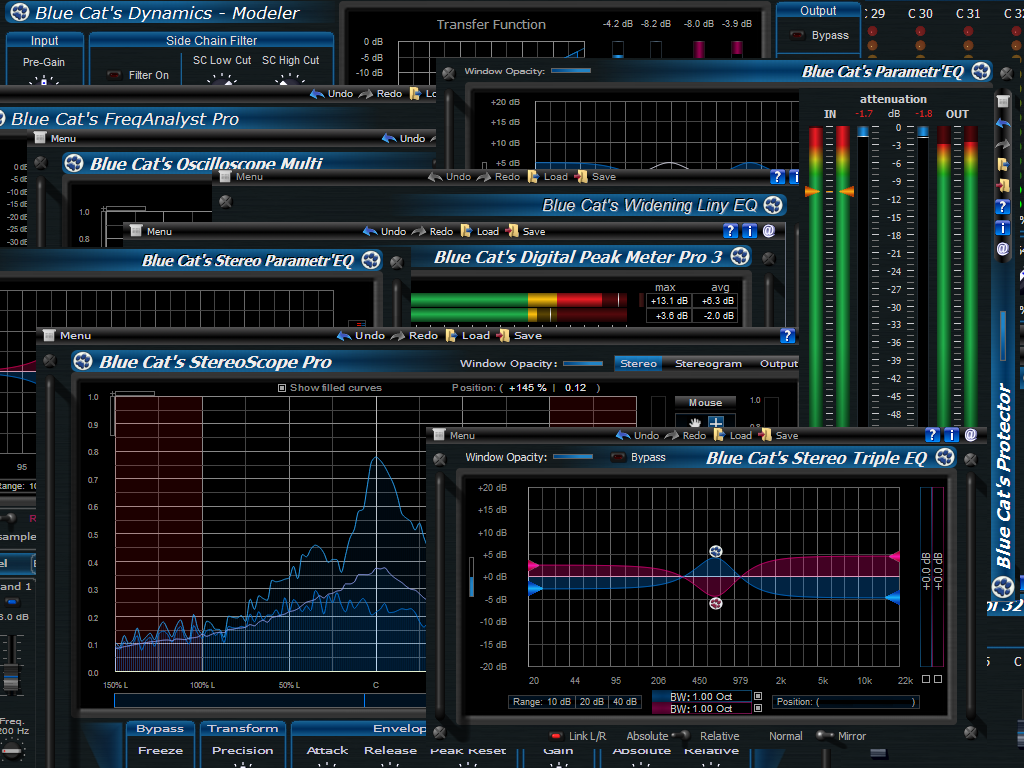Click Save icon above Digital Peak Meter Pro title
Image resolution: width=1024 pixels, height=768 pixels.
pos(513,231)
